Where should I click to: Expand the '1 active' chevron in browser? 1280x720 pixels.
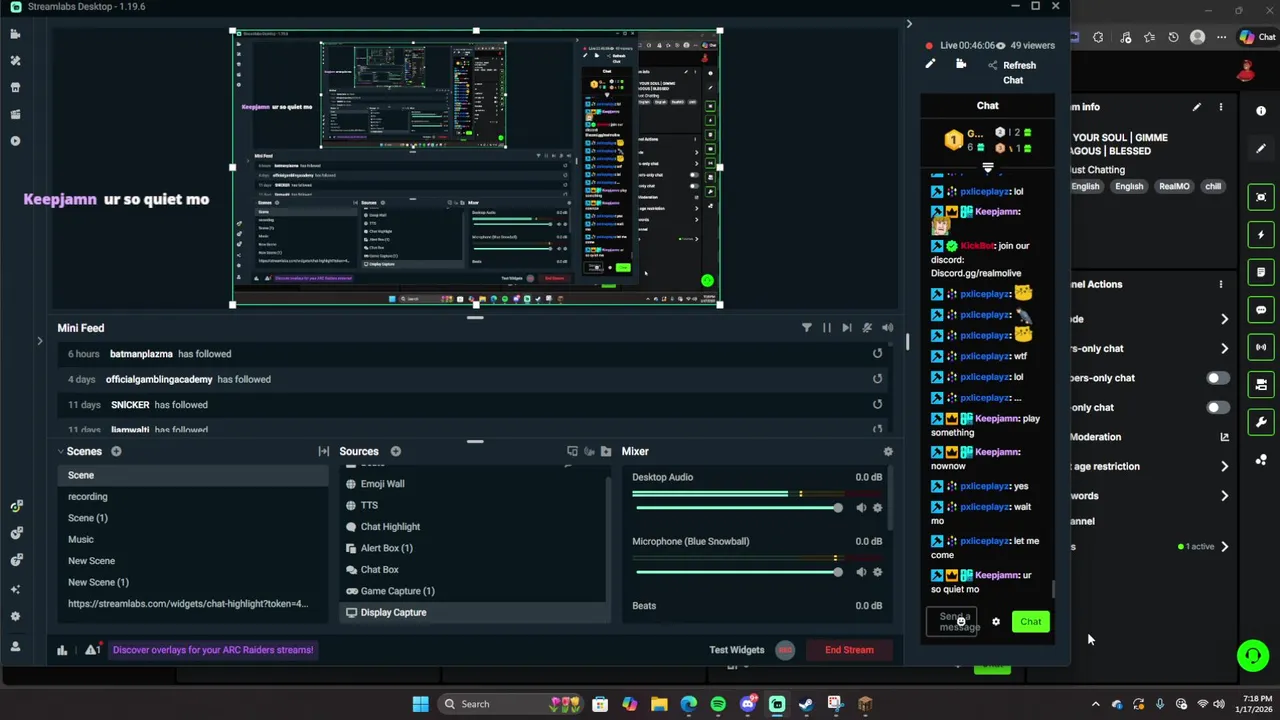tap(1224, 547)
